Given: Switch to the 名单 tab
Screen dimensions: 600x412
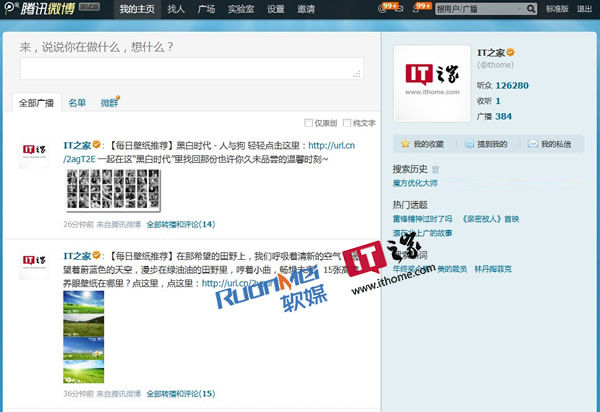Looking at the screenshot, I should click(x=77, y=103).
